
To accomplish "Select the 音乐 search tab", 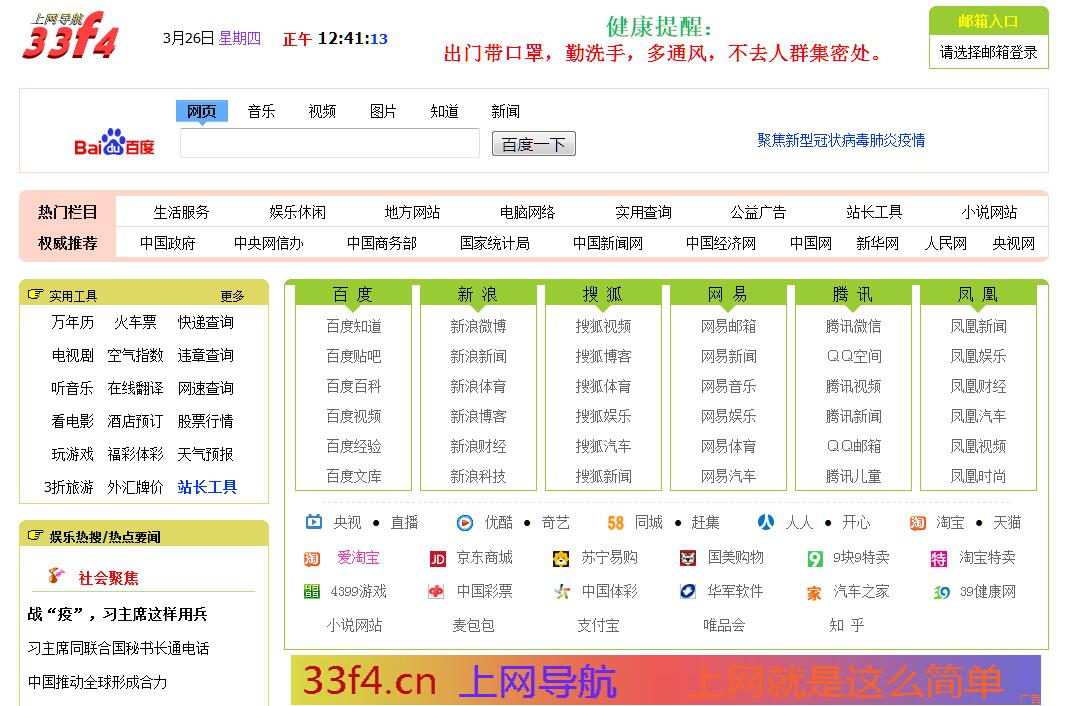I will pyautogui.click(x=261, y=111).
